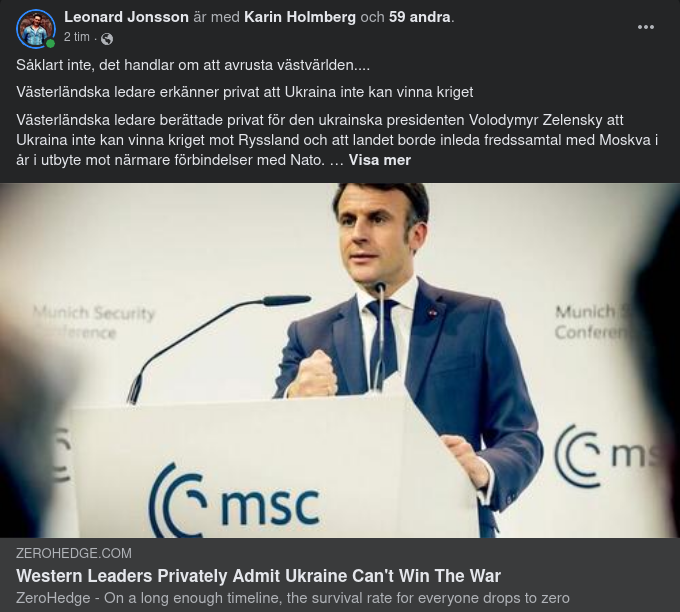Click the "Såklart inte" opening post line
Image resolution: width=680 pixels, height=612 pixels.
193,65
